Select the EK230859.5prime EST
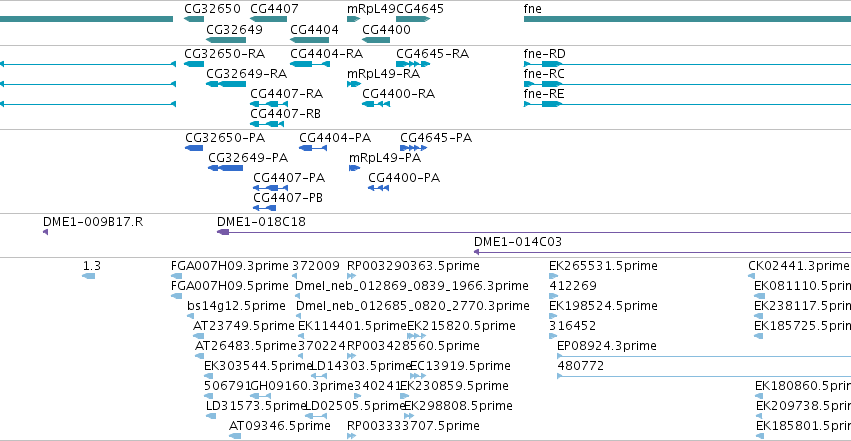The image size is (851, 441). tap(404, 397)
